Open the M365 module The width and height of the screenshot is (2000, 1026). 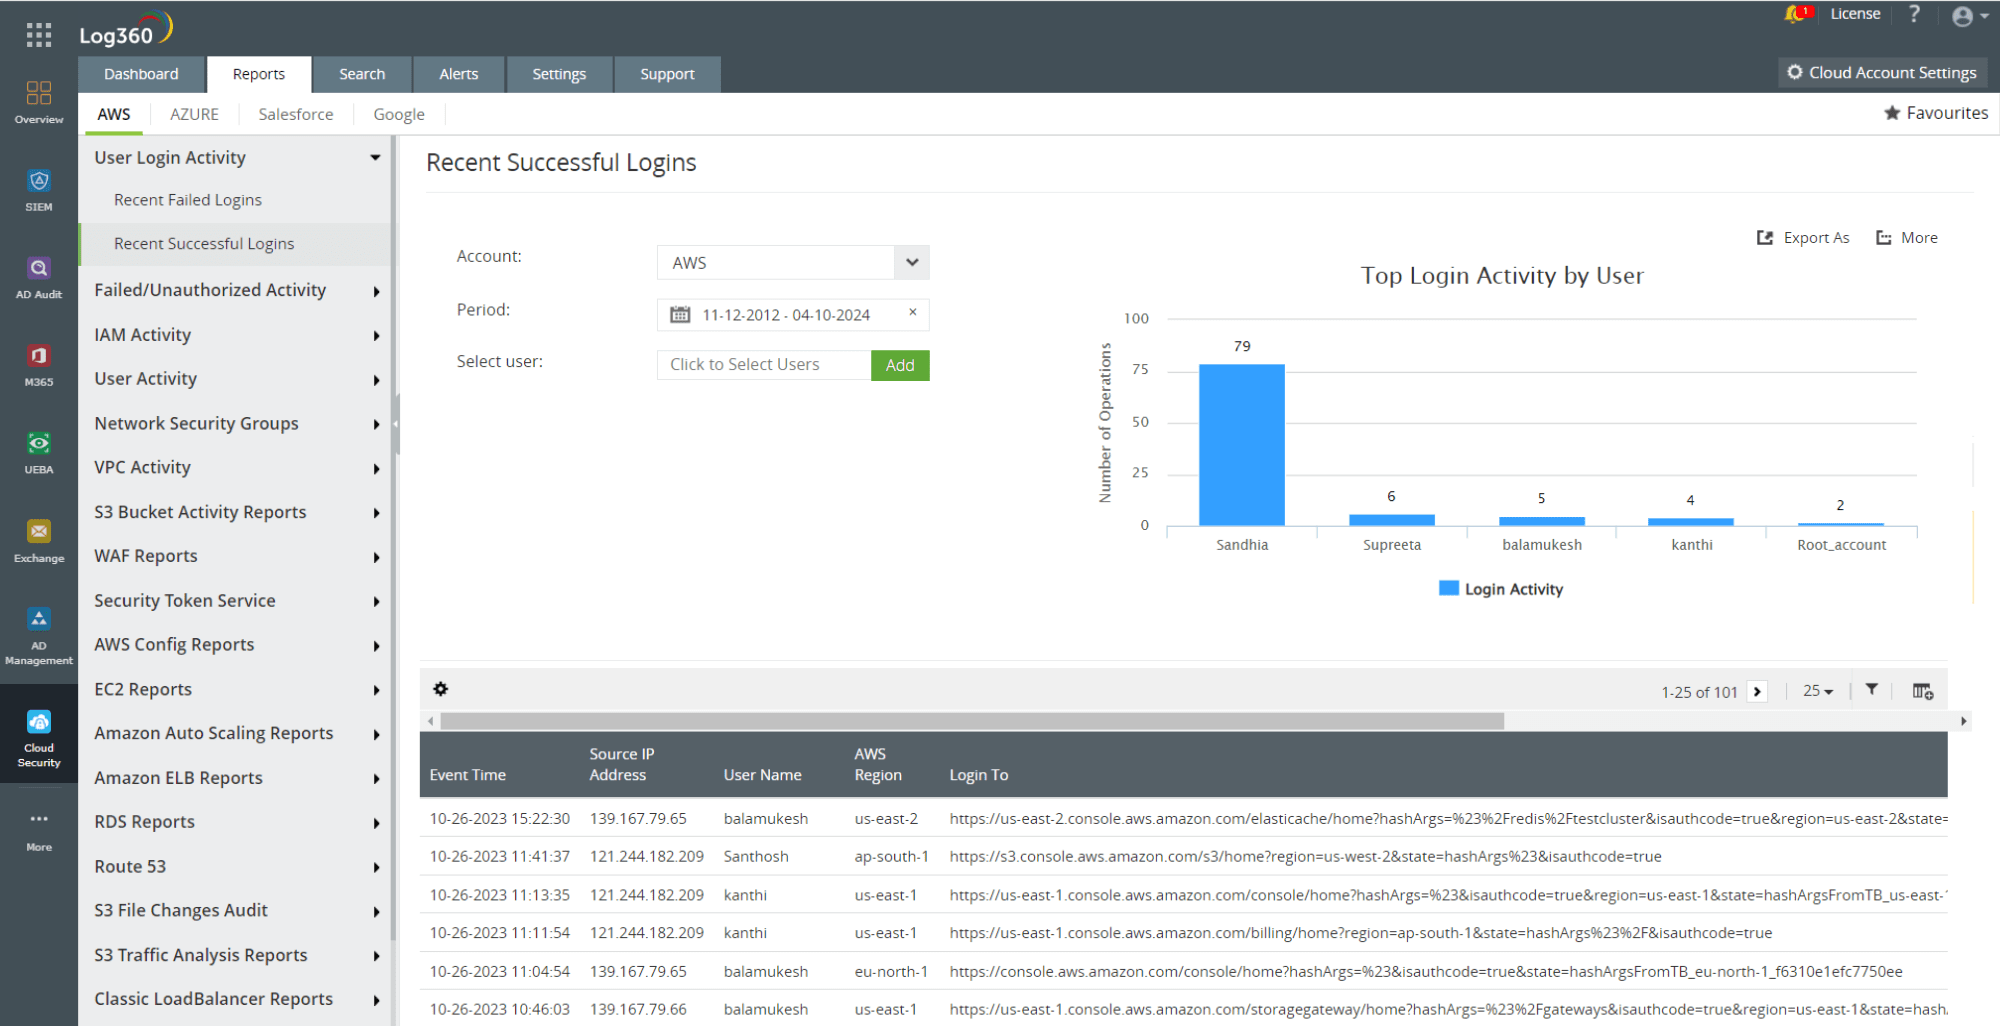38,364
